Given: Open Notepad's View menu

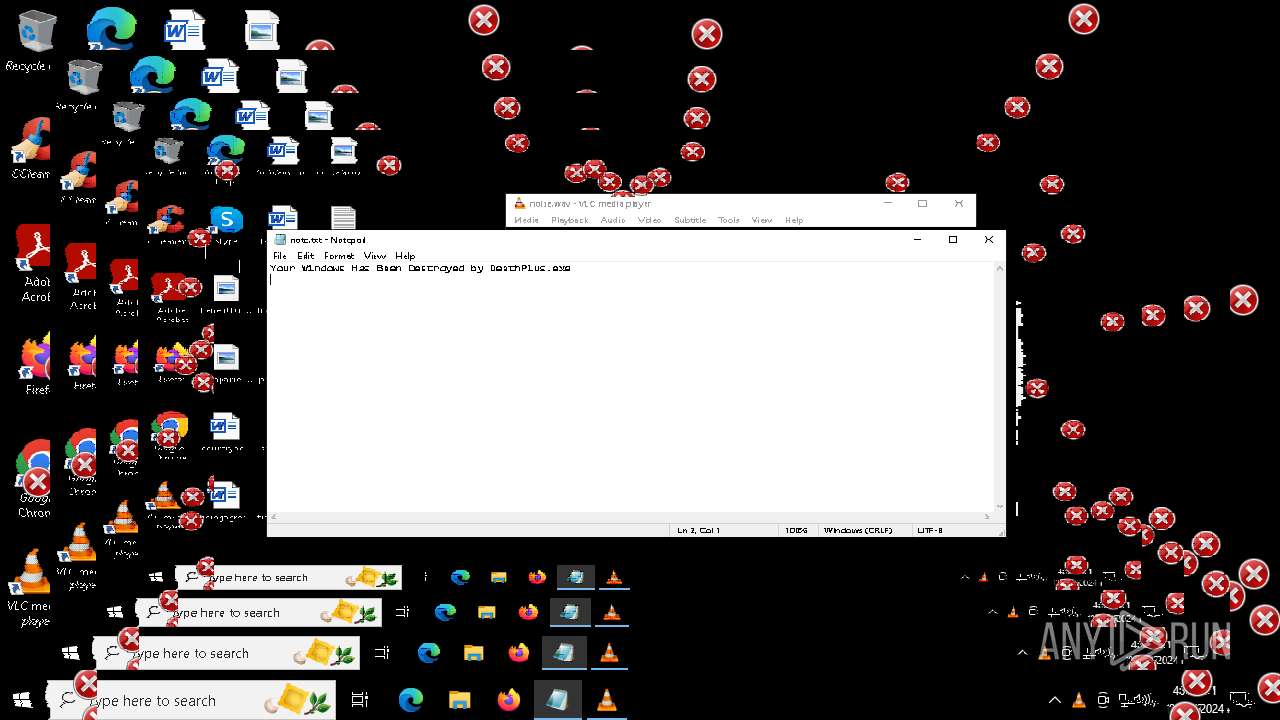Looking at the screenshot, I should [375, 256].
